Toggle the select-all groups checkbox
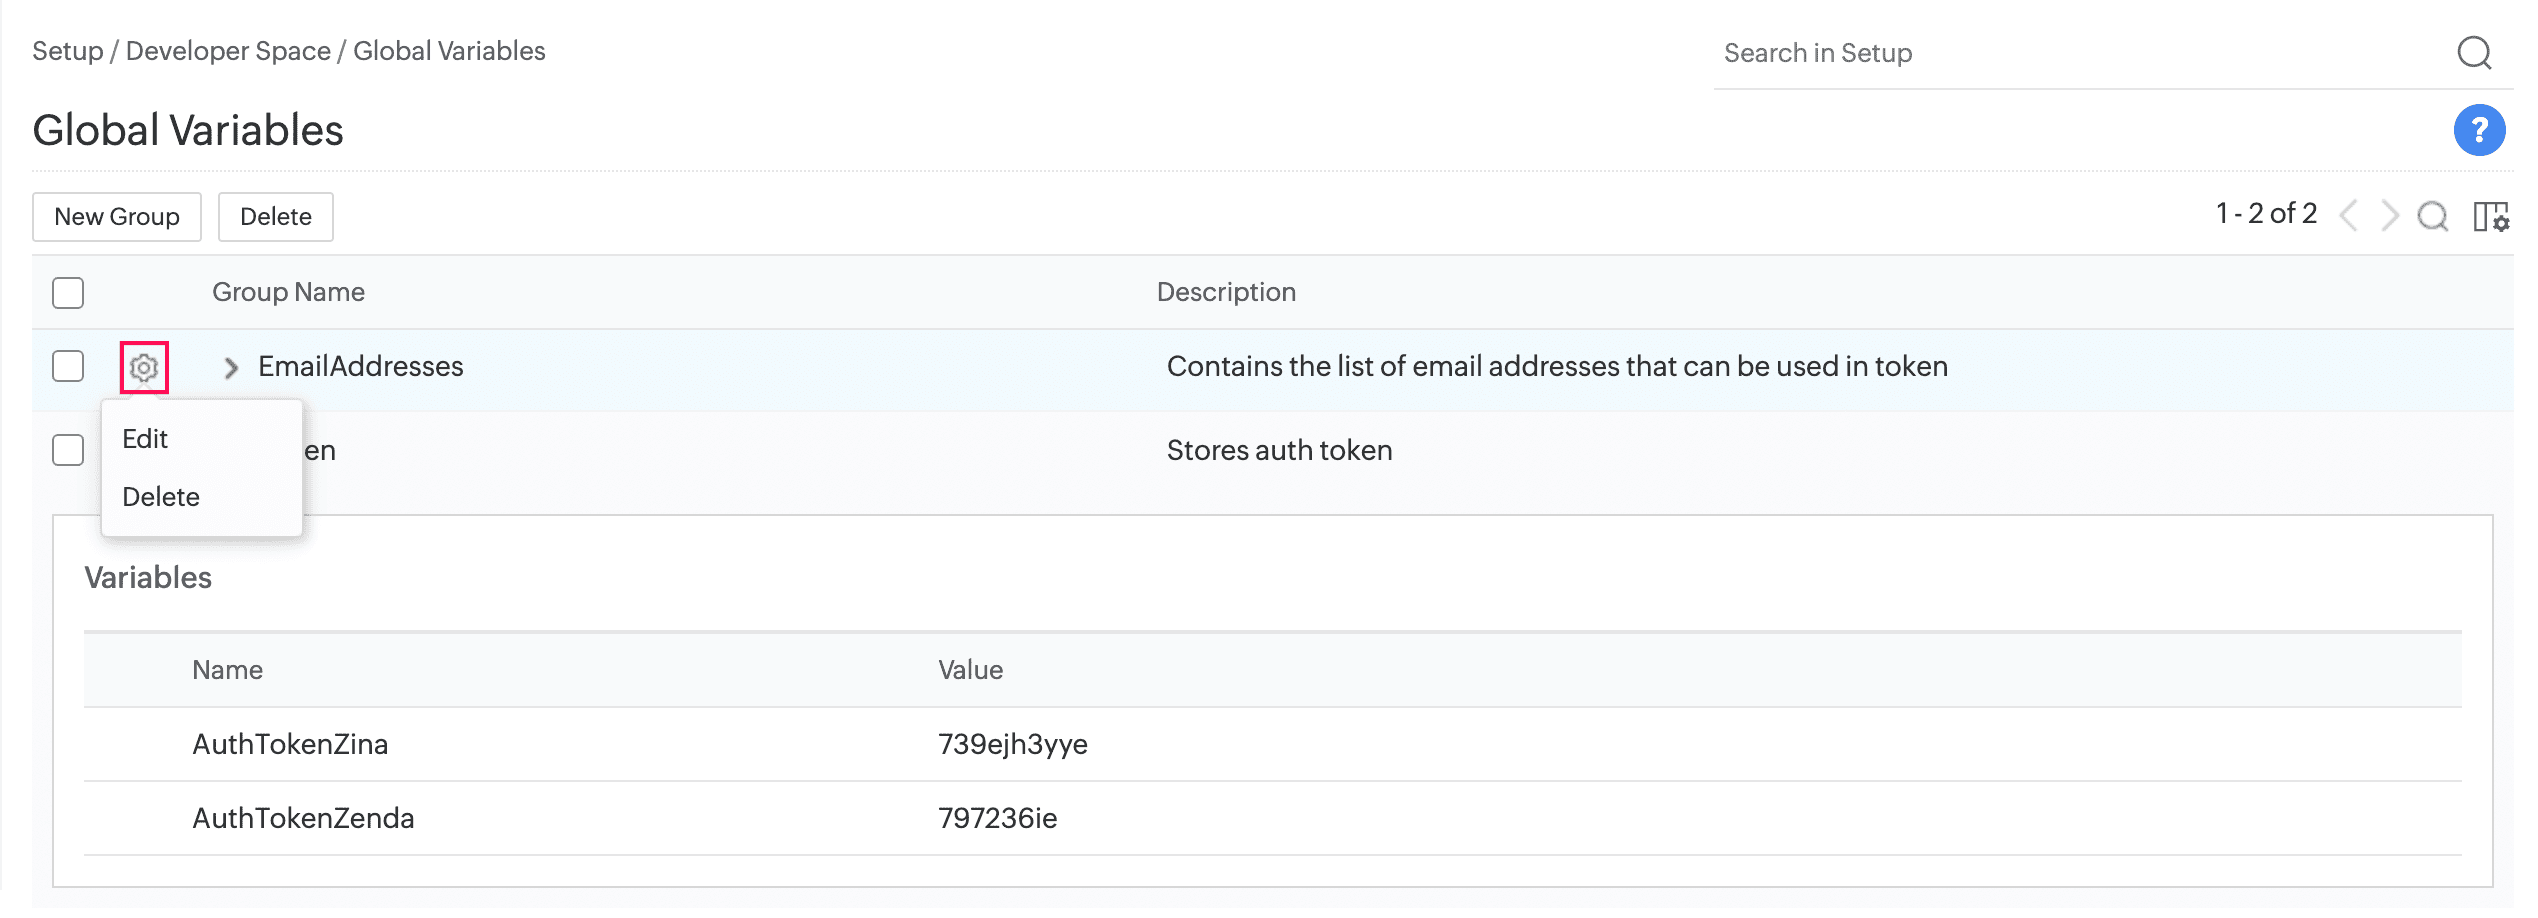Screen dimensions: 2538x918 coord(68,293)
